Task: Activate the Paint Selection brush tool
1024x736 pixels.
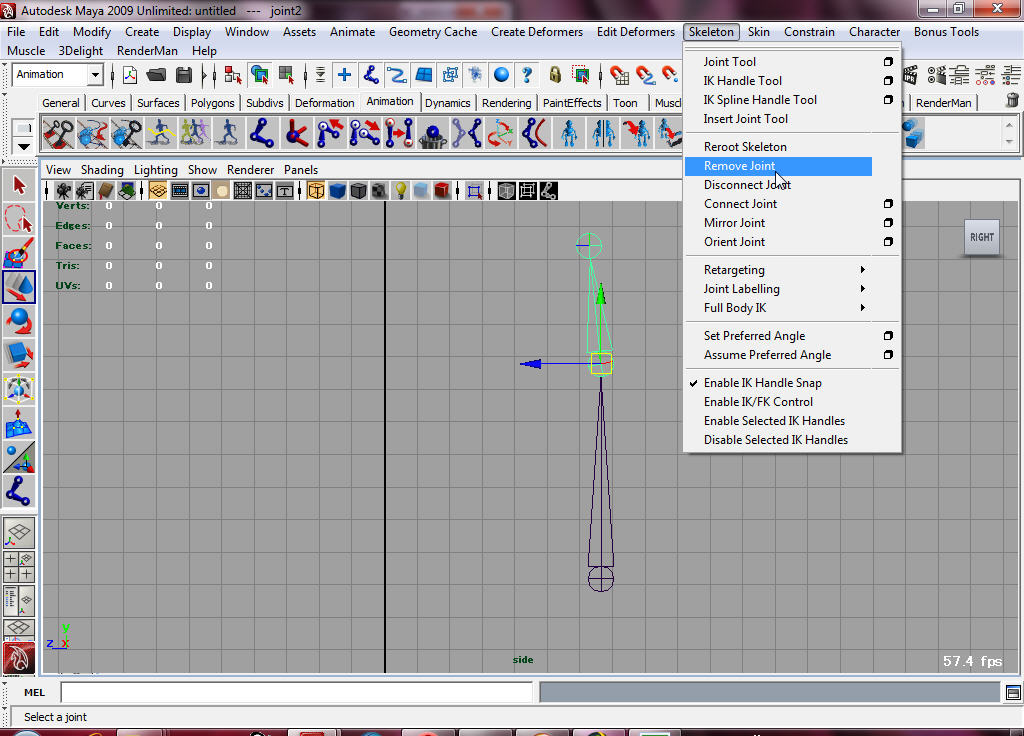Action: tap(19, 253)
